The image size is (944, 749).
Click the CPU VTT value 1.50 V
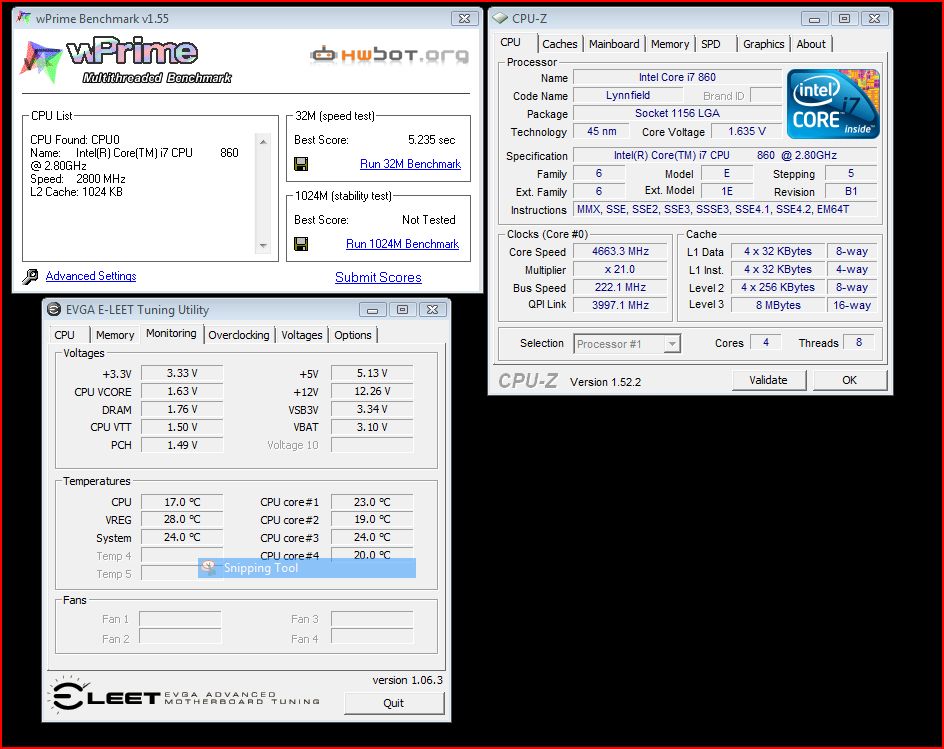182,427
